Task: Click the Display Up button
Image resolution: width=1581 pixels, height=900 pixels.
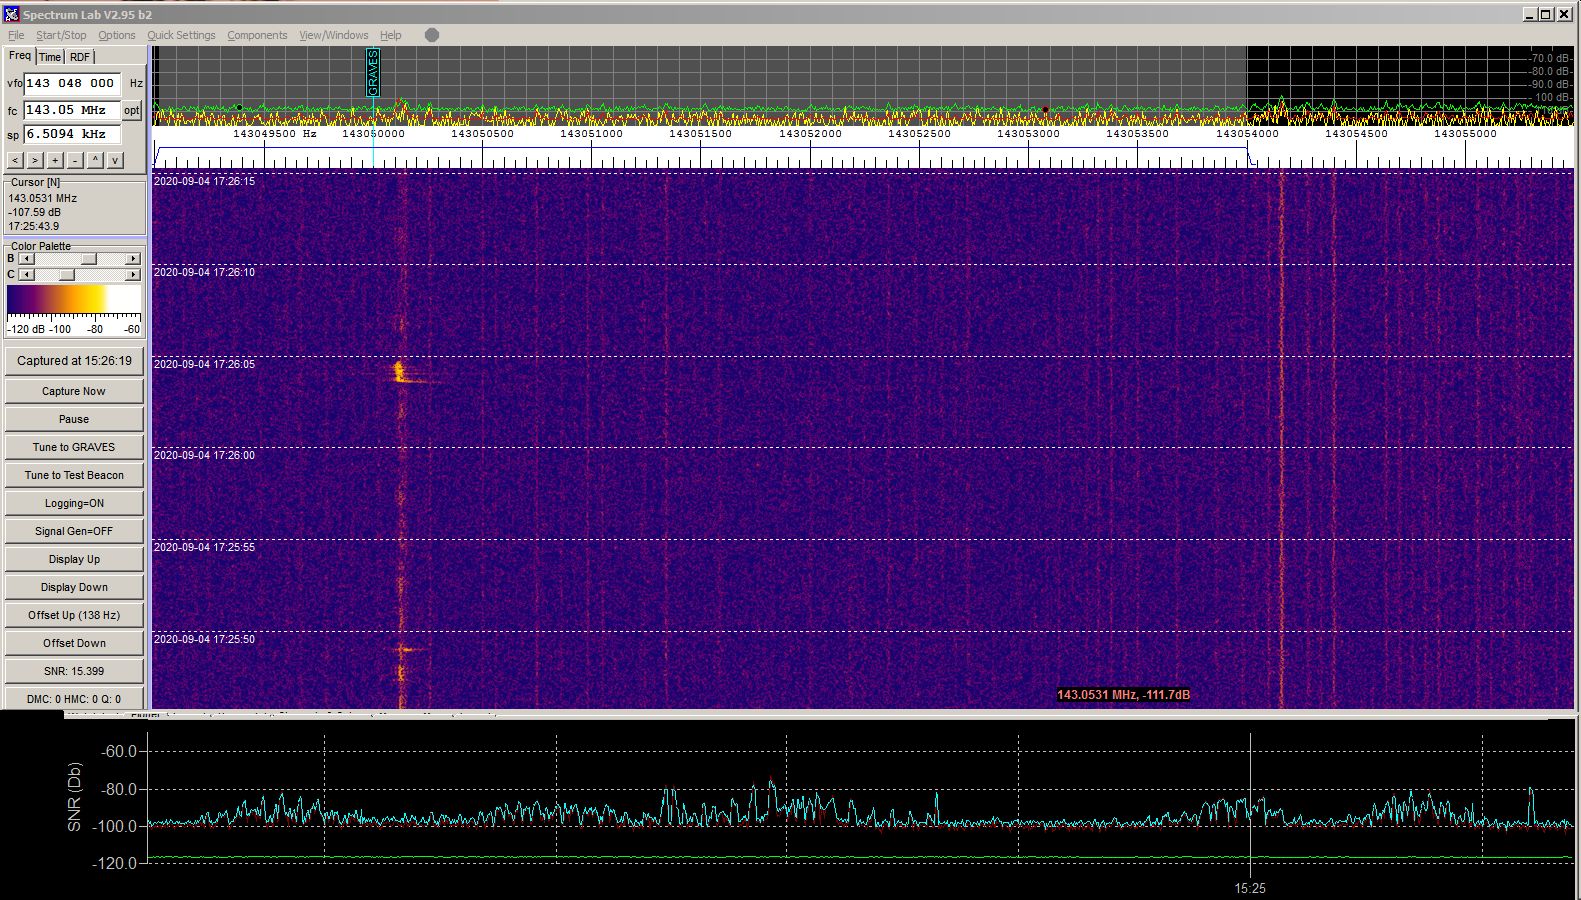Action: click(x=74, y=559)
